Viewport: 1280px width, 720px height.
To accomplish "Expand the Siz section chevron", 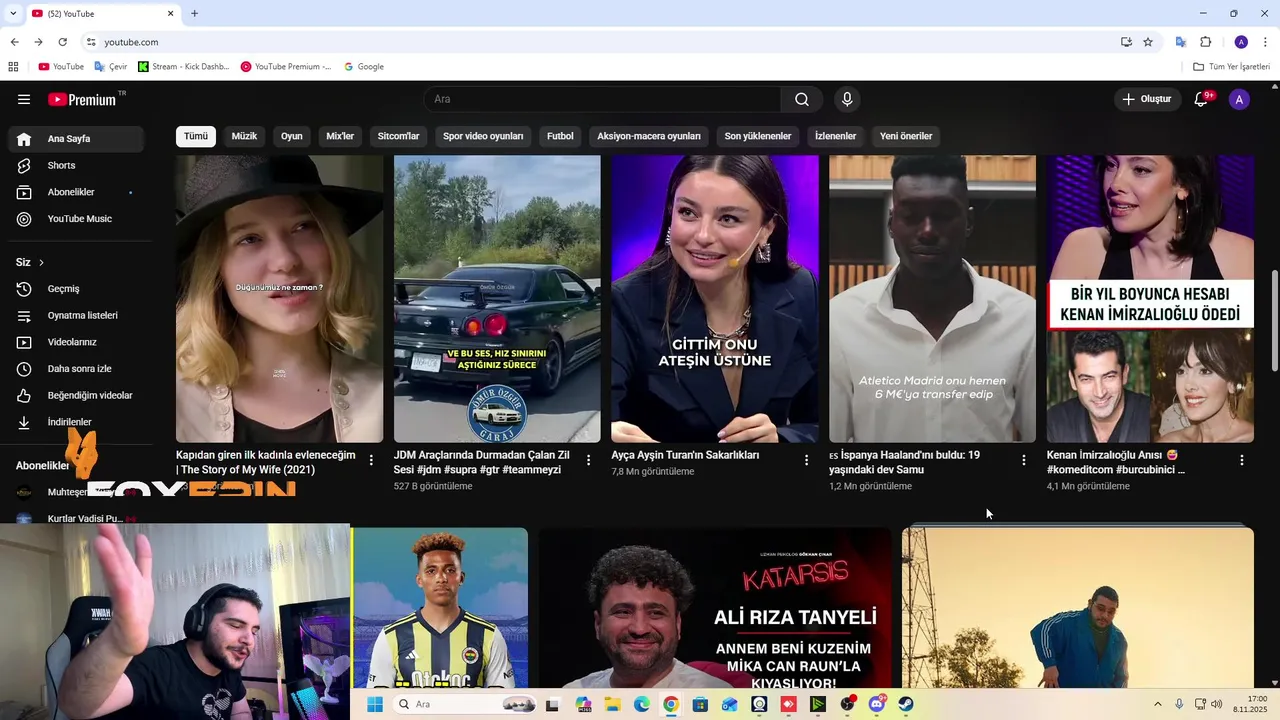I will pos(41,262).
